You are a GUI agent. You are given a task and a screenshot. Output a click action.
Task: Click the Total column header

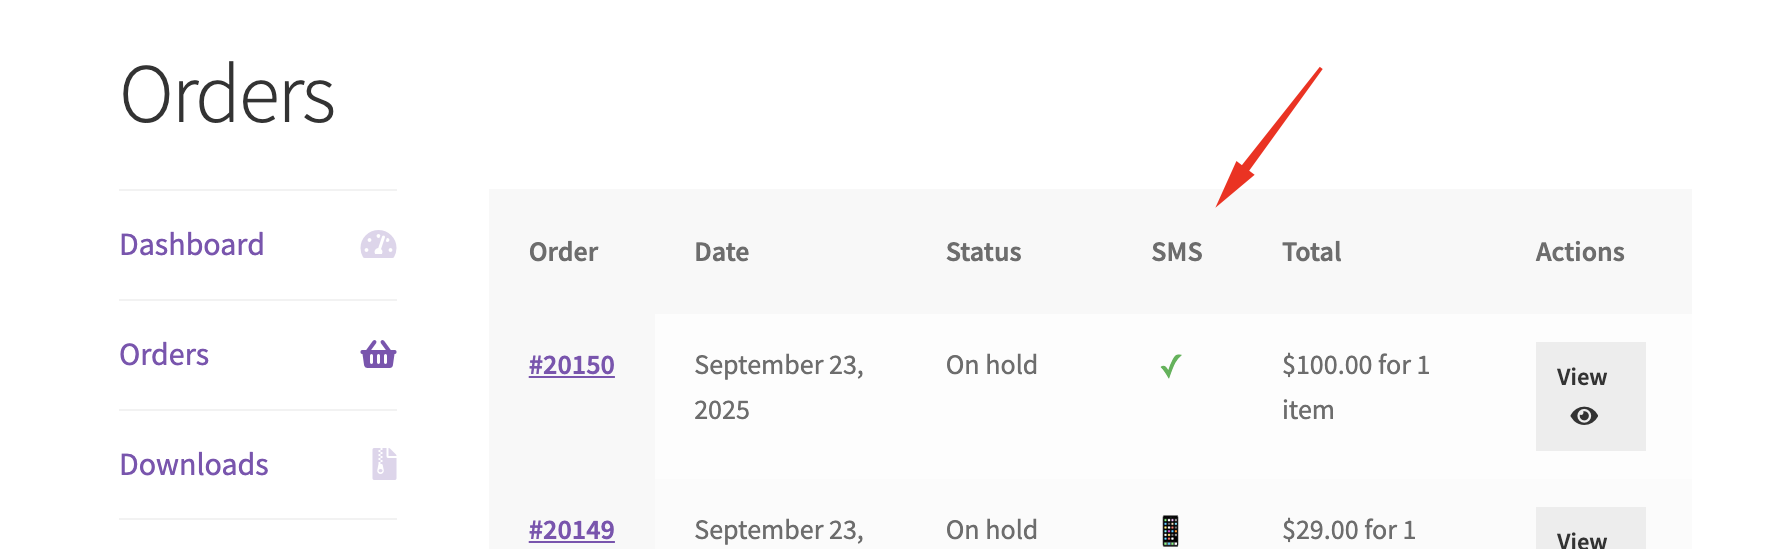tap(1311, 252)
